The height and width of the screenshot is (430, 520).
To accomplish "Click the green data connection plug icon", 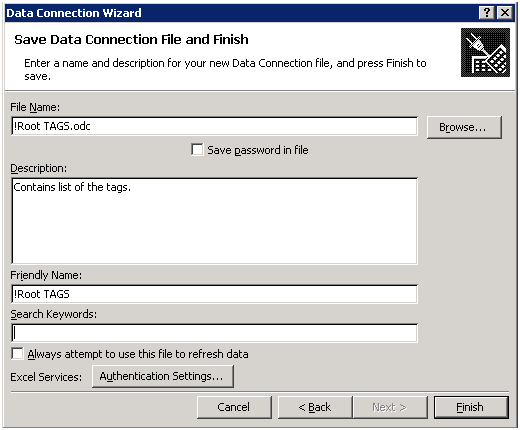I will click(x=485, y=52).
